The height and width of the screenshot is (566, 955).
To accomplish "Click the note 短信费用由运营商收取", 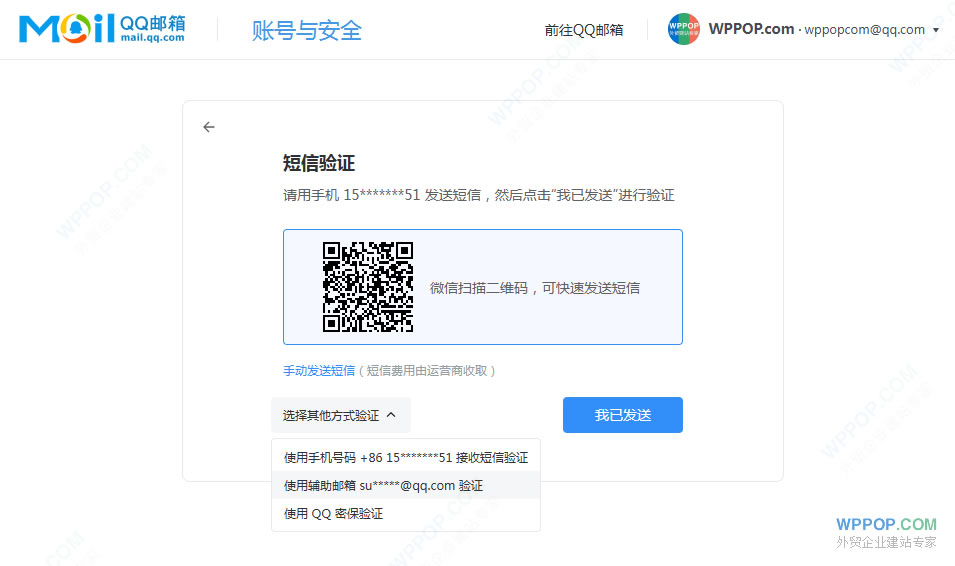I will pyautogui.click(x=426, y=370).
